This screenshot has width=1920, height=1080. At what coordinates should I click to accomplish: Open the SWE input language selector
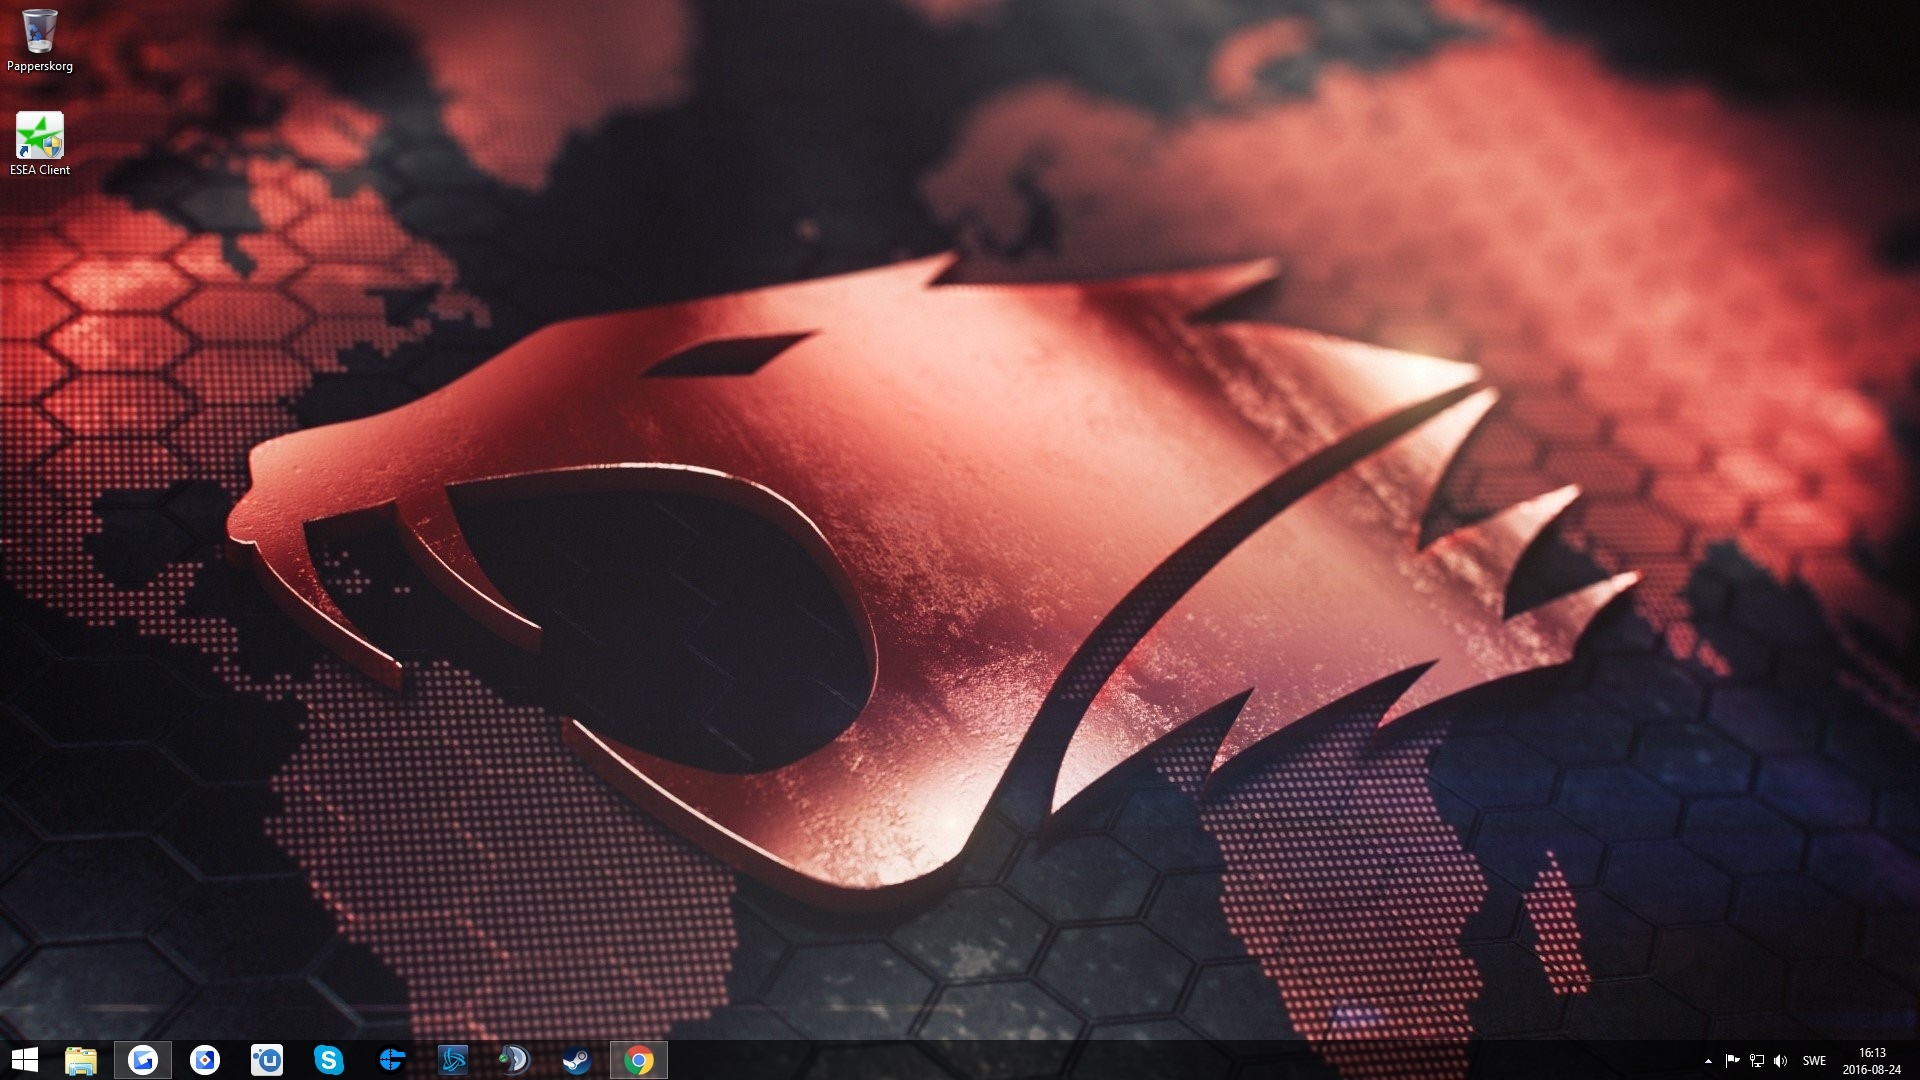1814,1061
